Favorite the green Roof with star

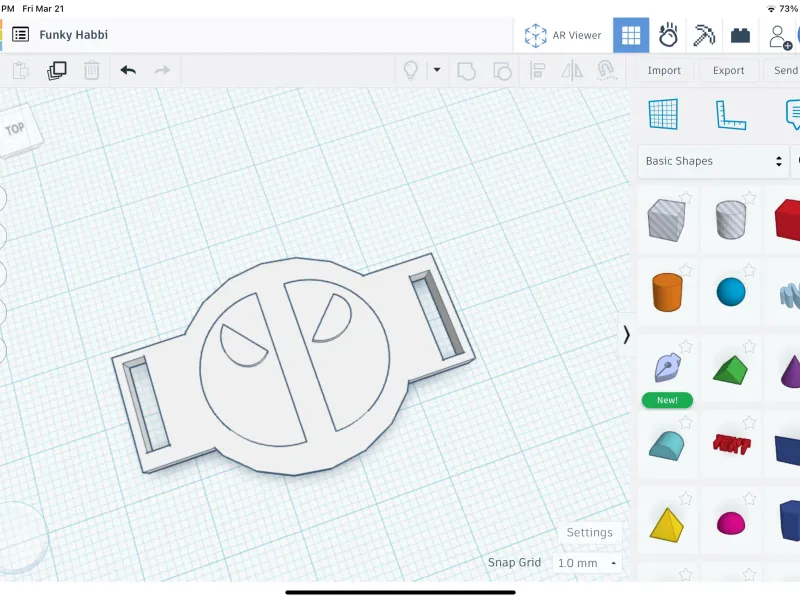point(749,347)
